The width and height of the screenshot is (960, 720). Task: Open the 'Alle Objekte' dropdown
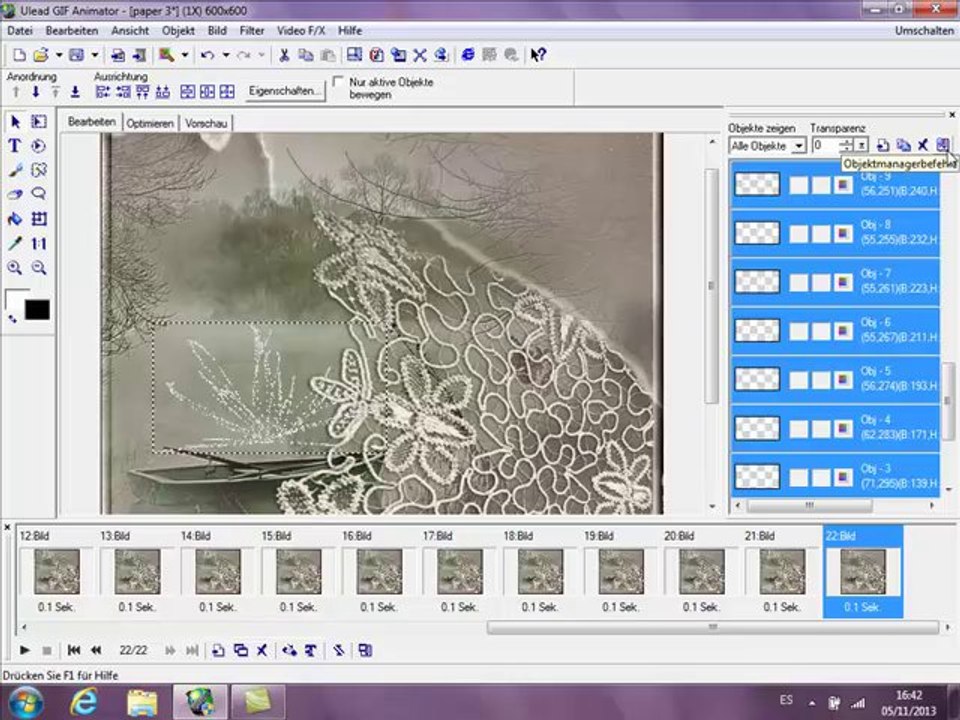coord(767,146)
